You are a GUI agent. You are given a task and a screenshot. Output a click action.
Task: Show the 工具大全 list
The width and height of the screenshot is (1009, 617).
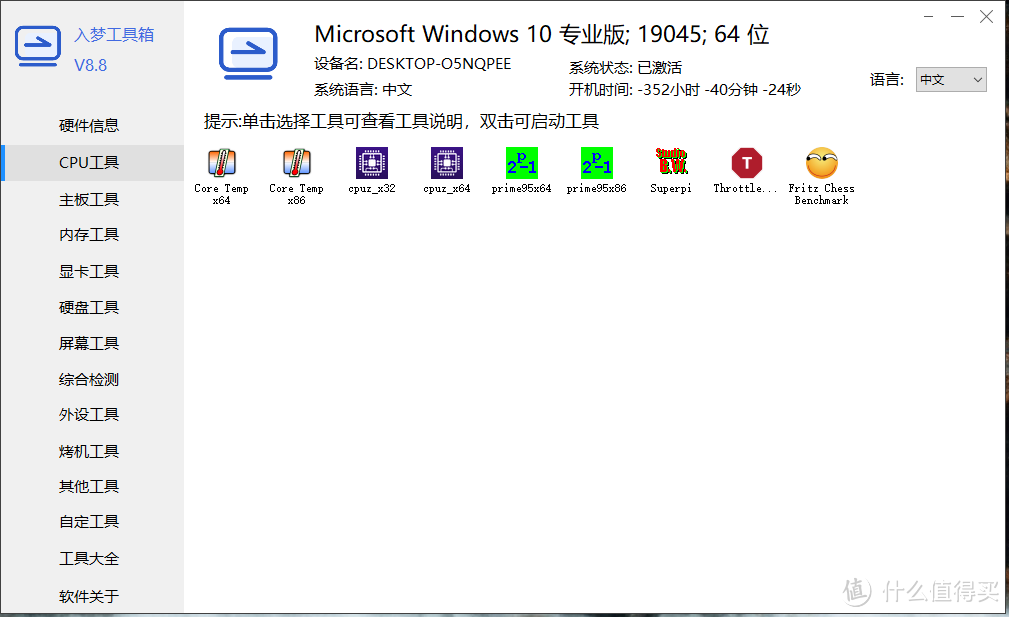pyautogui.click(x=89, y=558)
